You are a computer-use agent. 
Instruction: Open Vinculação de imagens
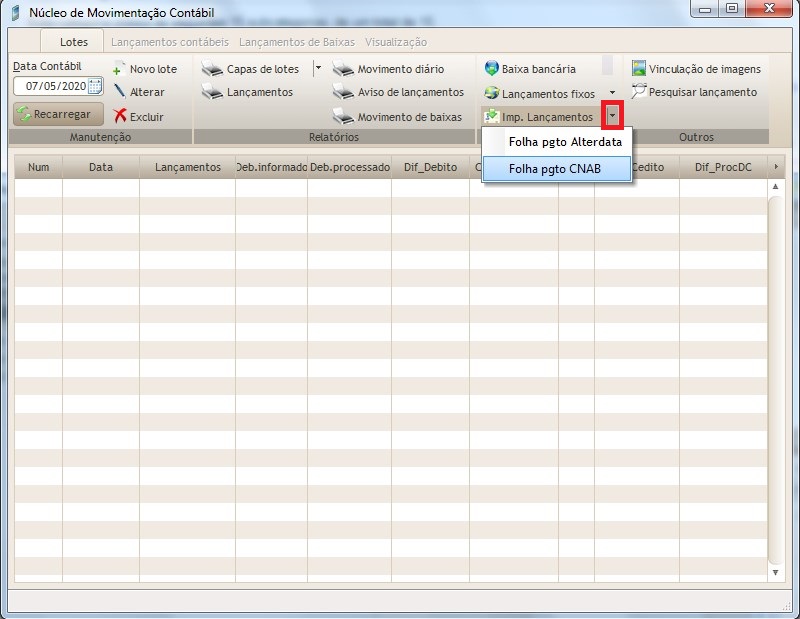(703, 68)
